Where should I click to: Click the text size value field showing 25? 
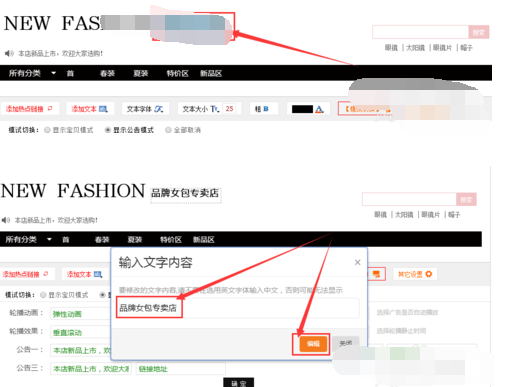pos(229,109)
